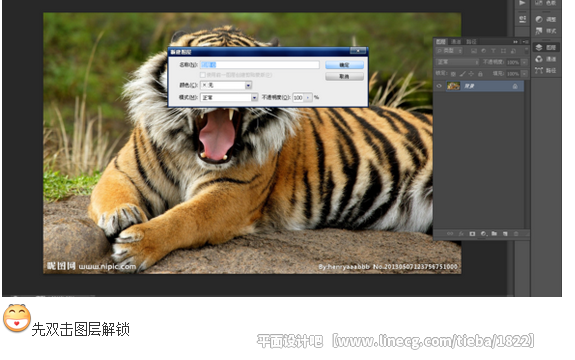Filter layers by pixel layers icon

474,51
